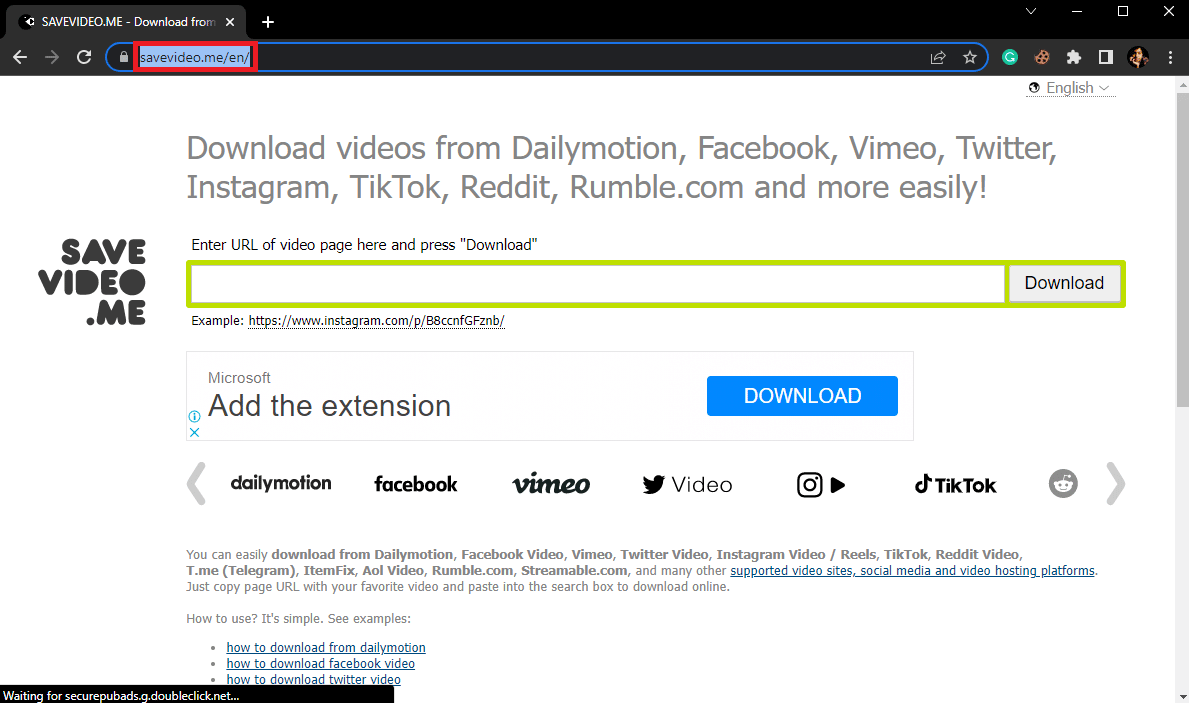This screenshot has width=1189, height=703.
Task: Reload the page with the refresh icon
Action: click(x=84, y=57)
